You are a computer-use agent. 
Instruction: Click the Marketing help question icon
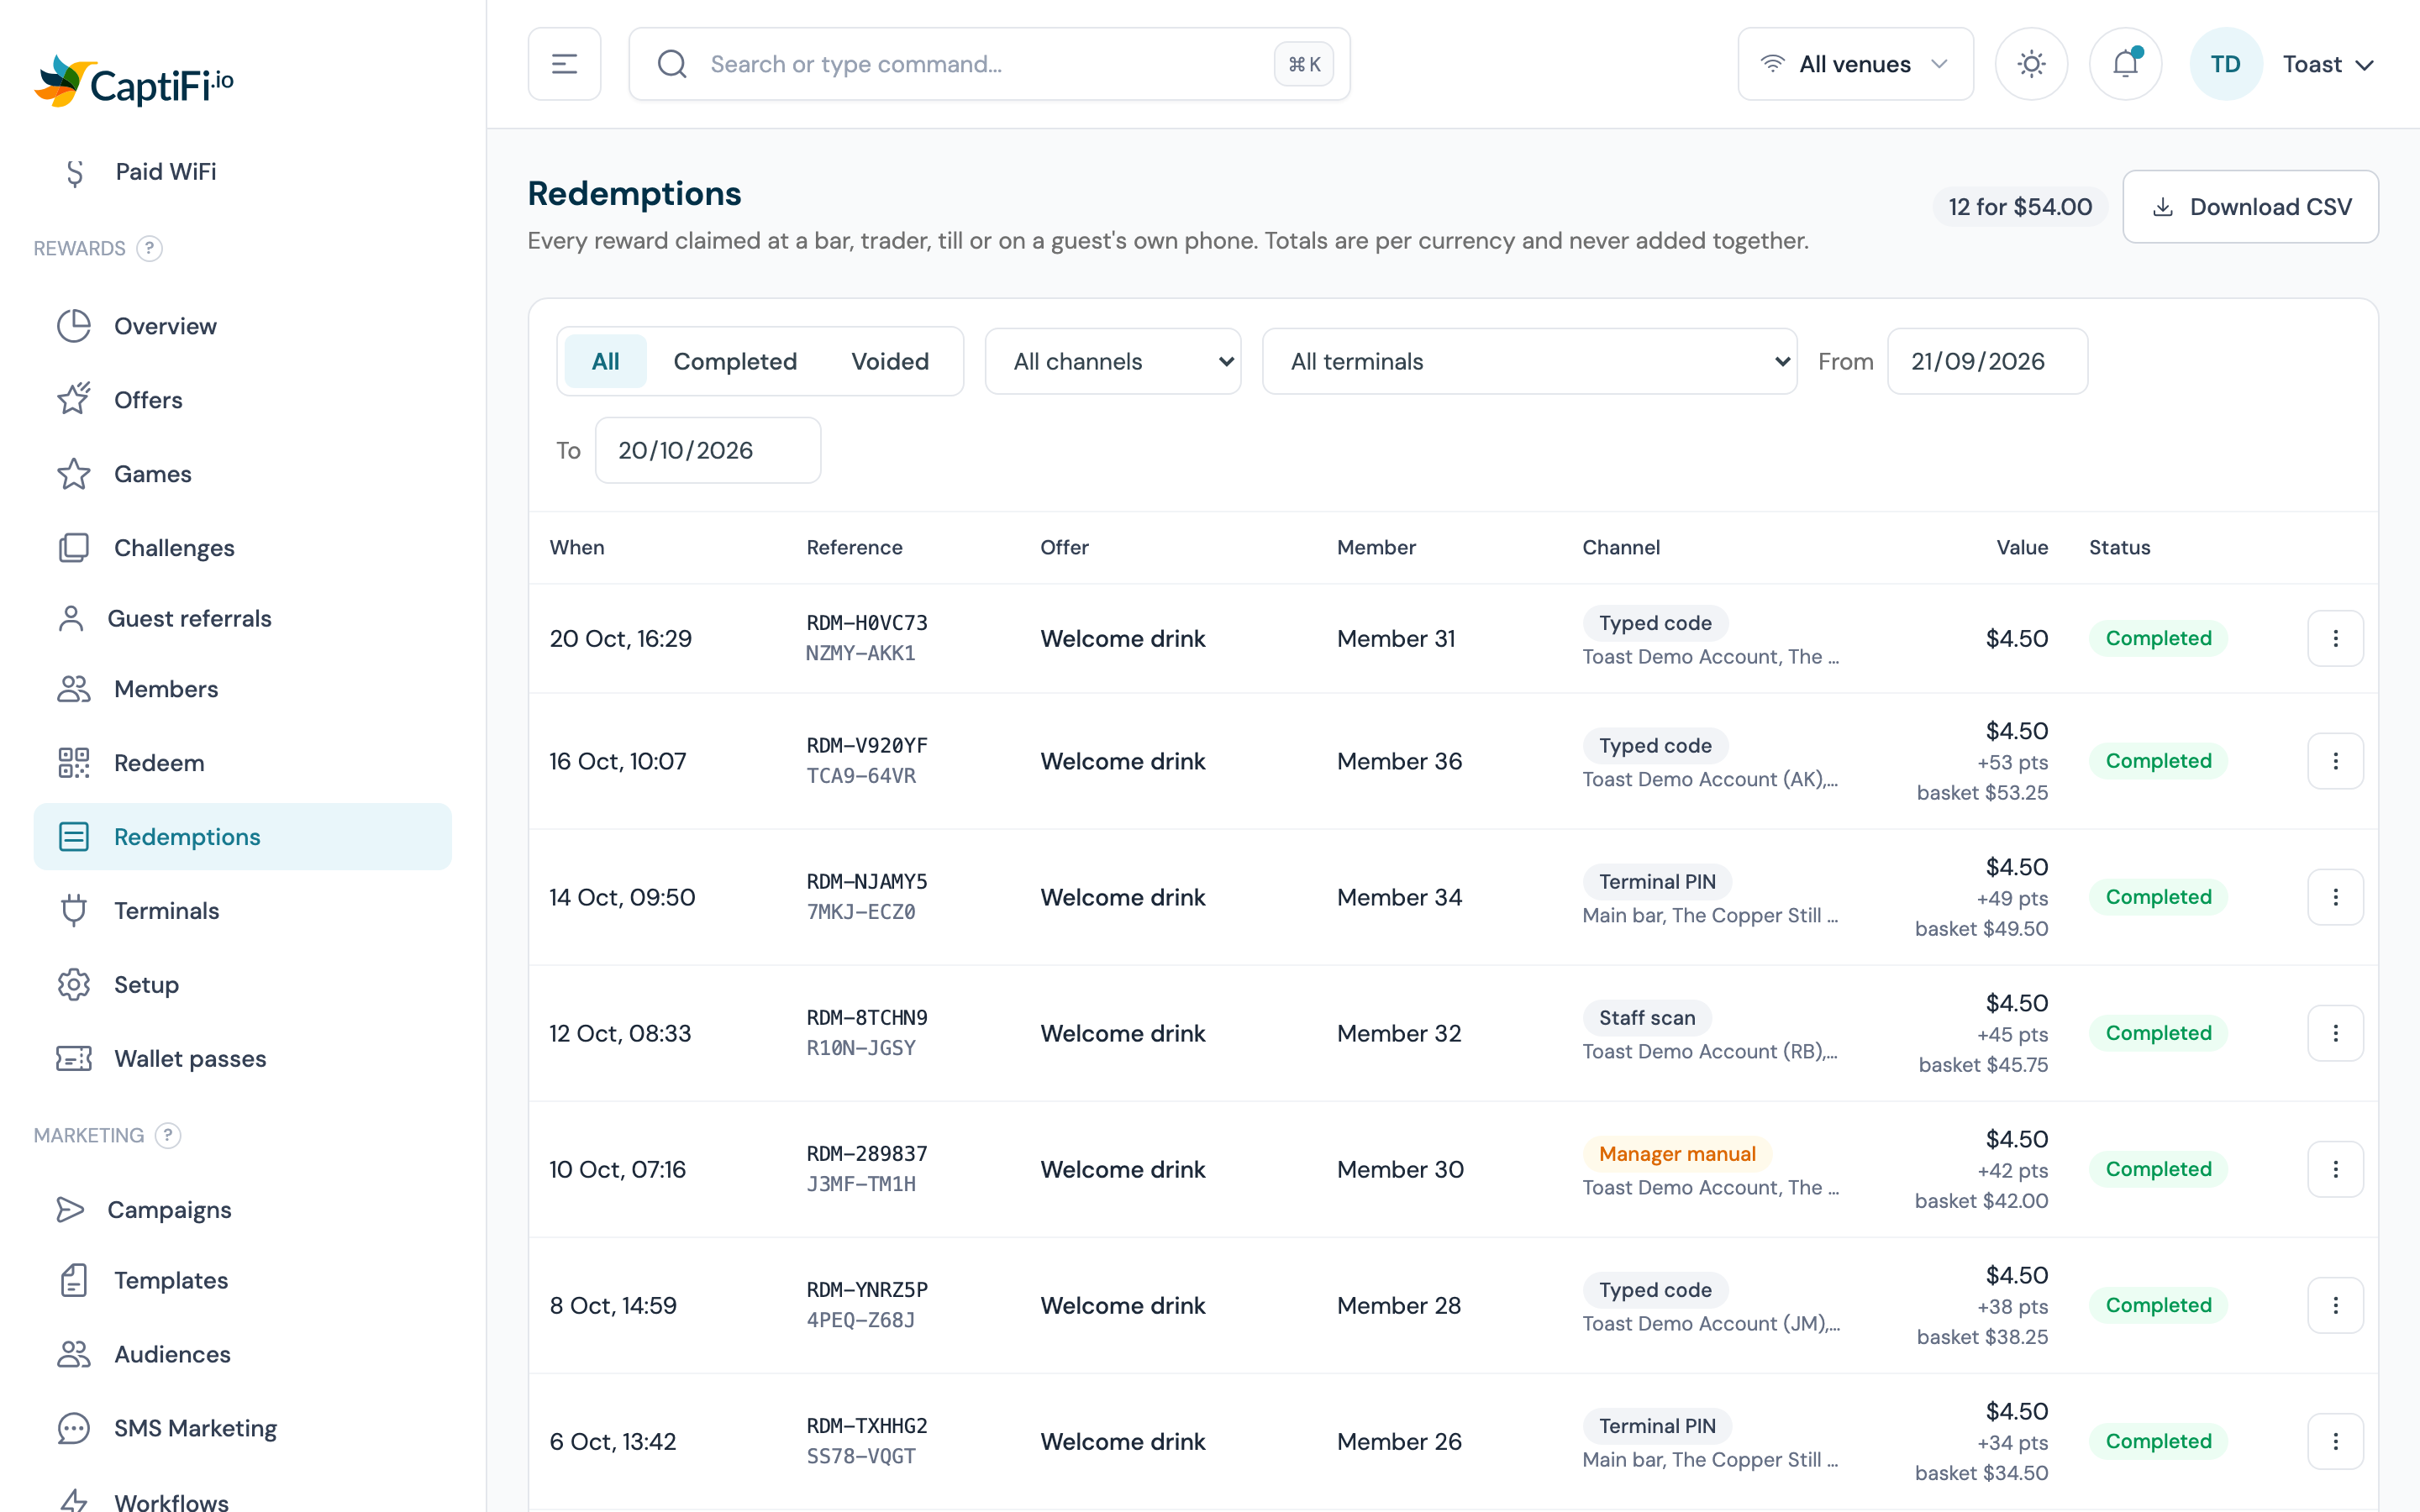168,1135
